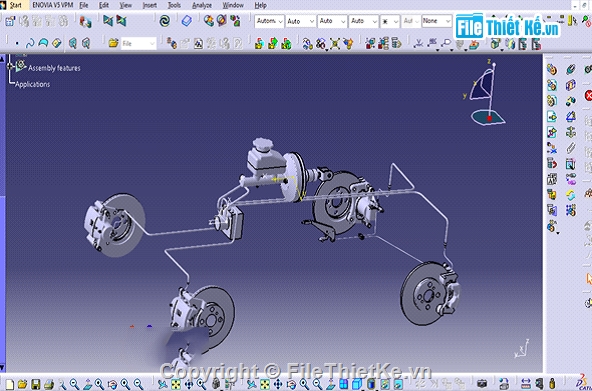Open the Analyze menu
The image size is (592, 391).
[202, 5]
